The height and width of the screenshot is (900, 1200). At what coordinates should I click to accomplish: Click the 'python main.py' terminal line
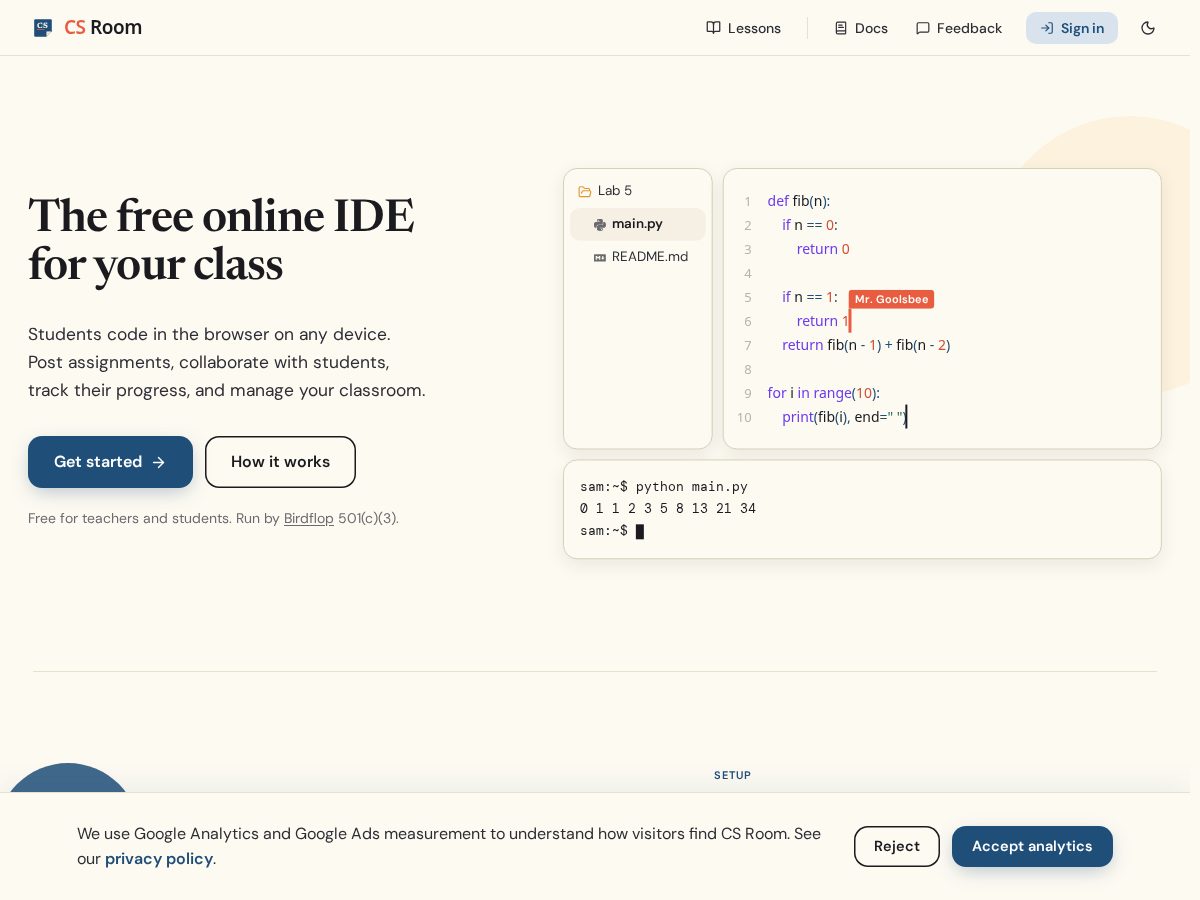click(x=664, y=487)
